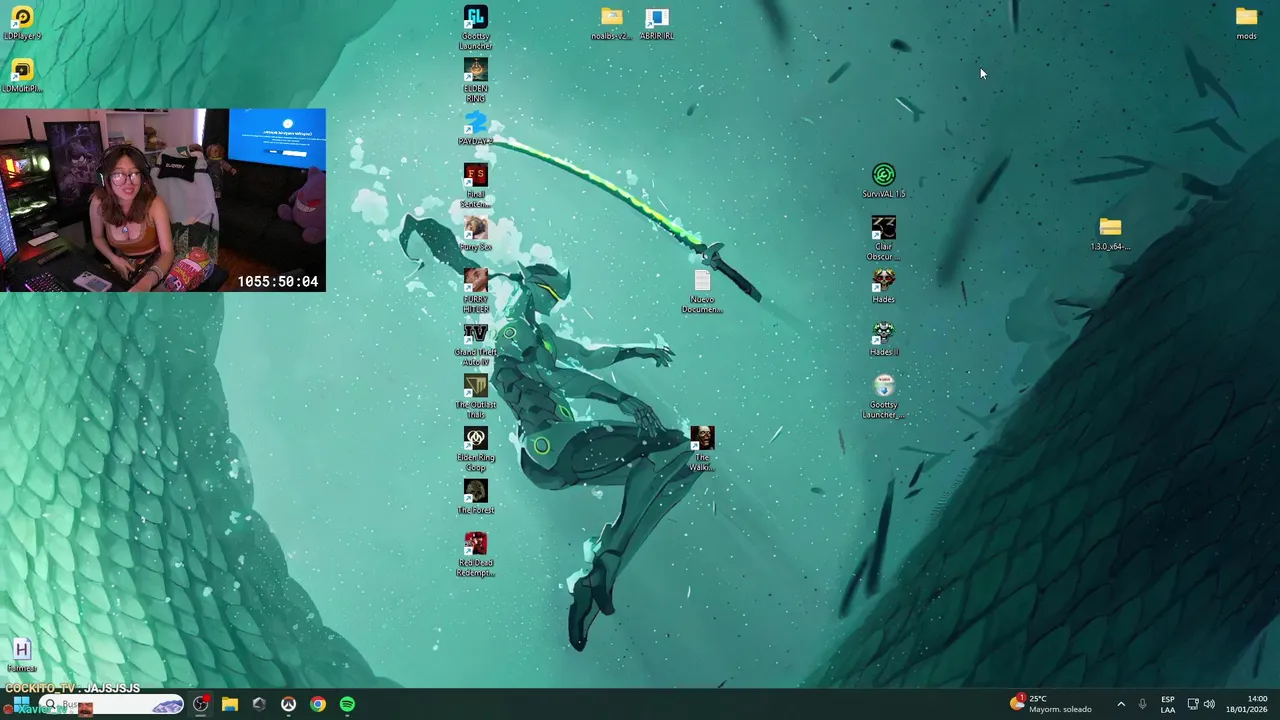Click the microphone tray icon
The image size is (1280, 720).
(x=1142, y=704)
